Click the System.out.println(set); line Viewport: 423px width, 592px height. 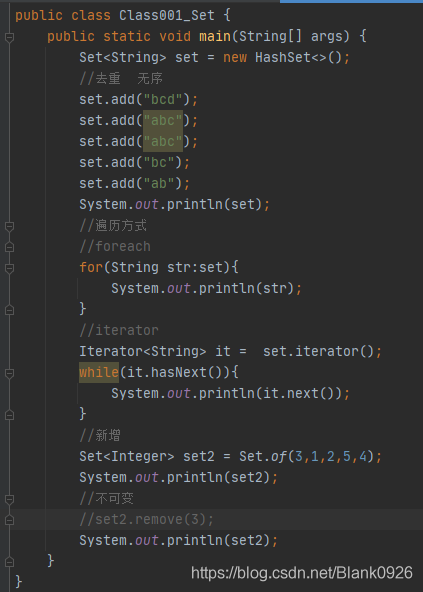[x=174, y=205]
